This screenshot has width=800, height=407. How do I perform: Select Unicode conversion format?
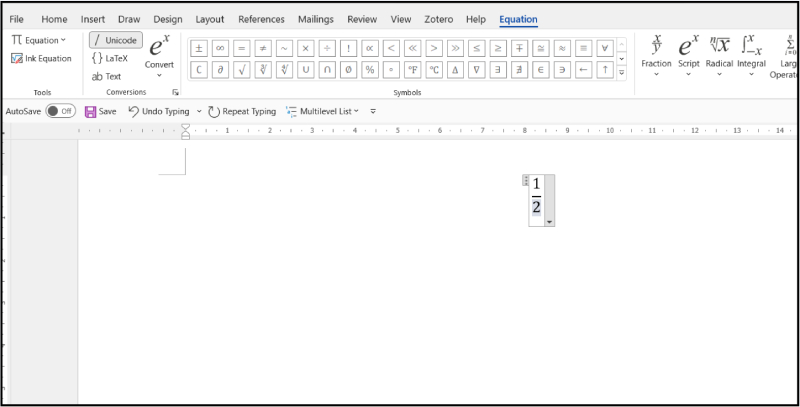115,40
